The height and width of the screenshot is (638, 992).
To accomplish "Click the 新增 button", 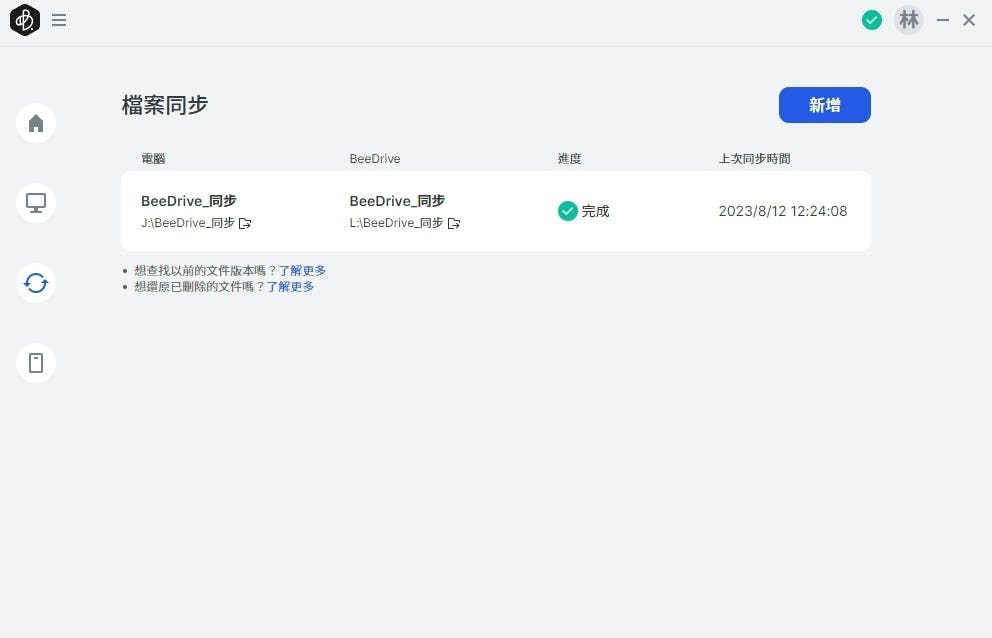I will [824, 105].
